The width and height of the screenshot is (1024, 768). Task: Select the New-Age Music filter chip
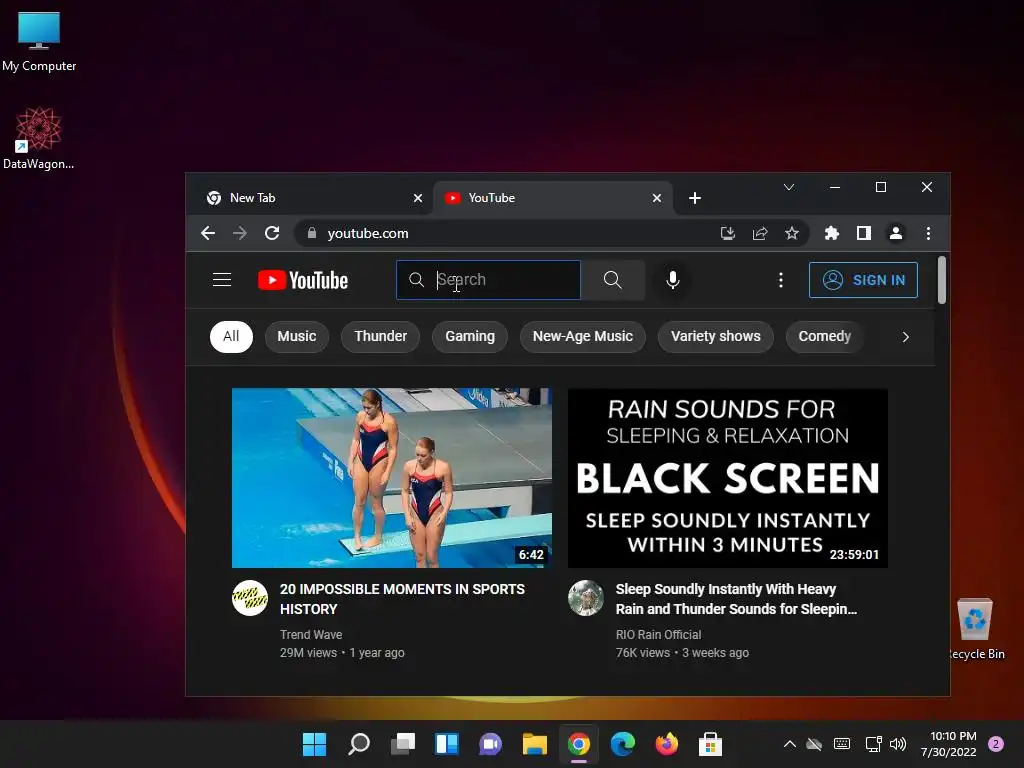click(x=583, y=336)
